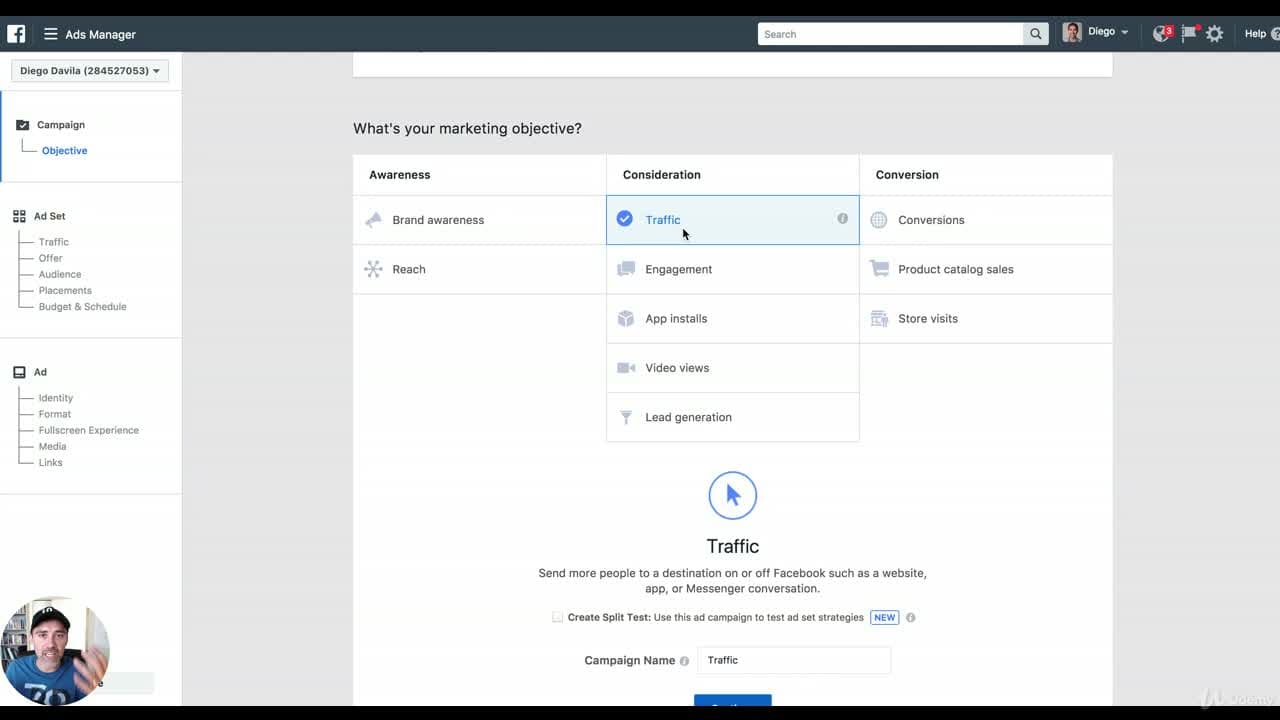Open the Diego Davila account dropdown
The height and width of the screenshot is (720, 1280).
point(90,71)
